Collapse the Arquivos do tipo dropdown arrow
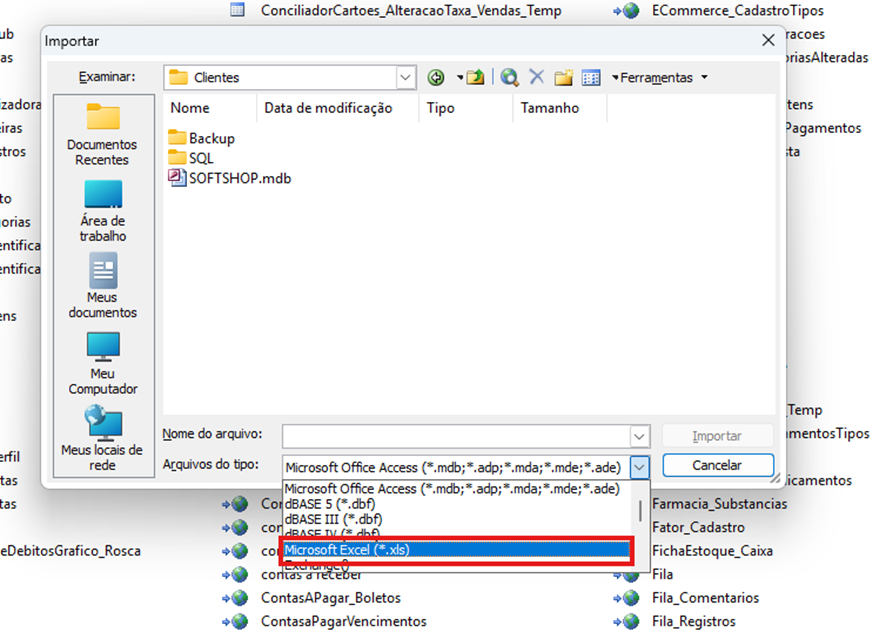 pyautogui.click(x=640, y=466)
